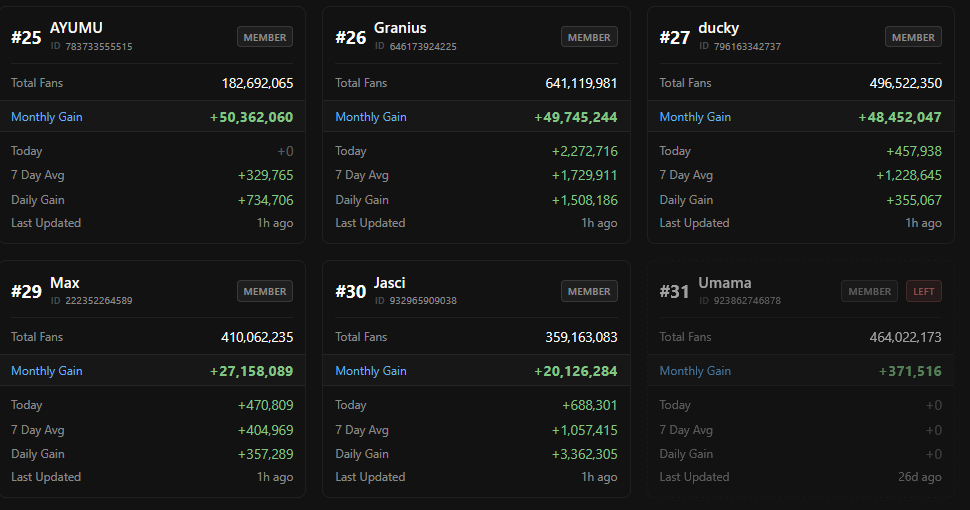Click the MEMBER badge on Umama card
Viewport: 970px width, 510px height.
(869, 291)
